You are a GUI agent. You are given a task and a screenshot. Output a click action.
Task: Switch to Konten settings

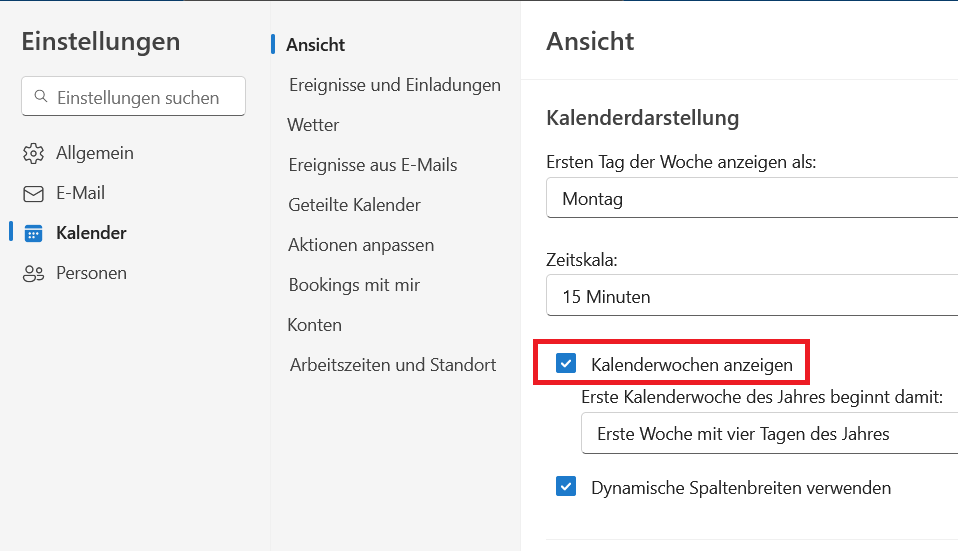[314, 325]
